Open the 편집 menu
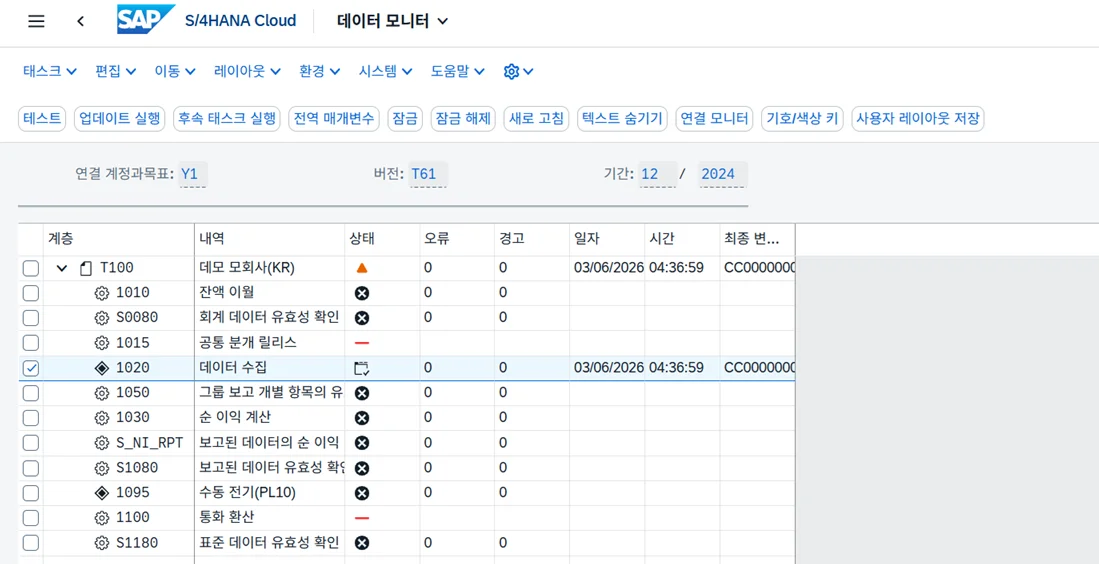 click(116, 71)
